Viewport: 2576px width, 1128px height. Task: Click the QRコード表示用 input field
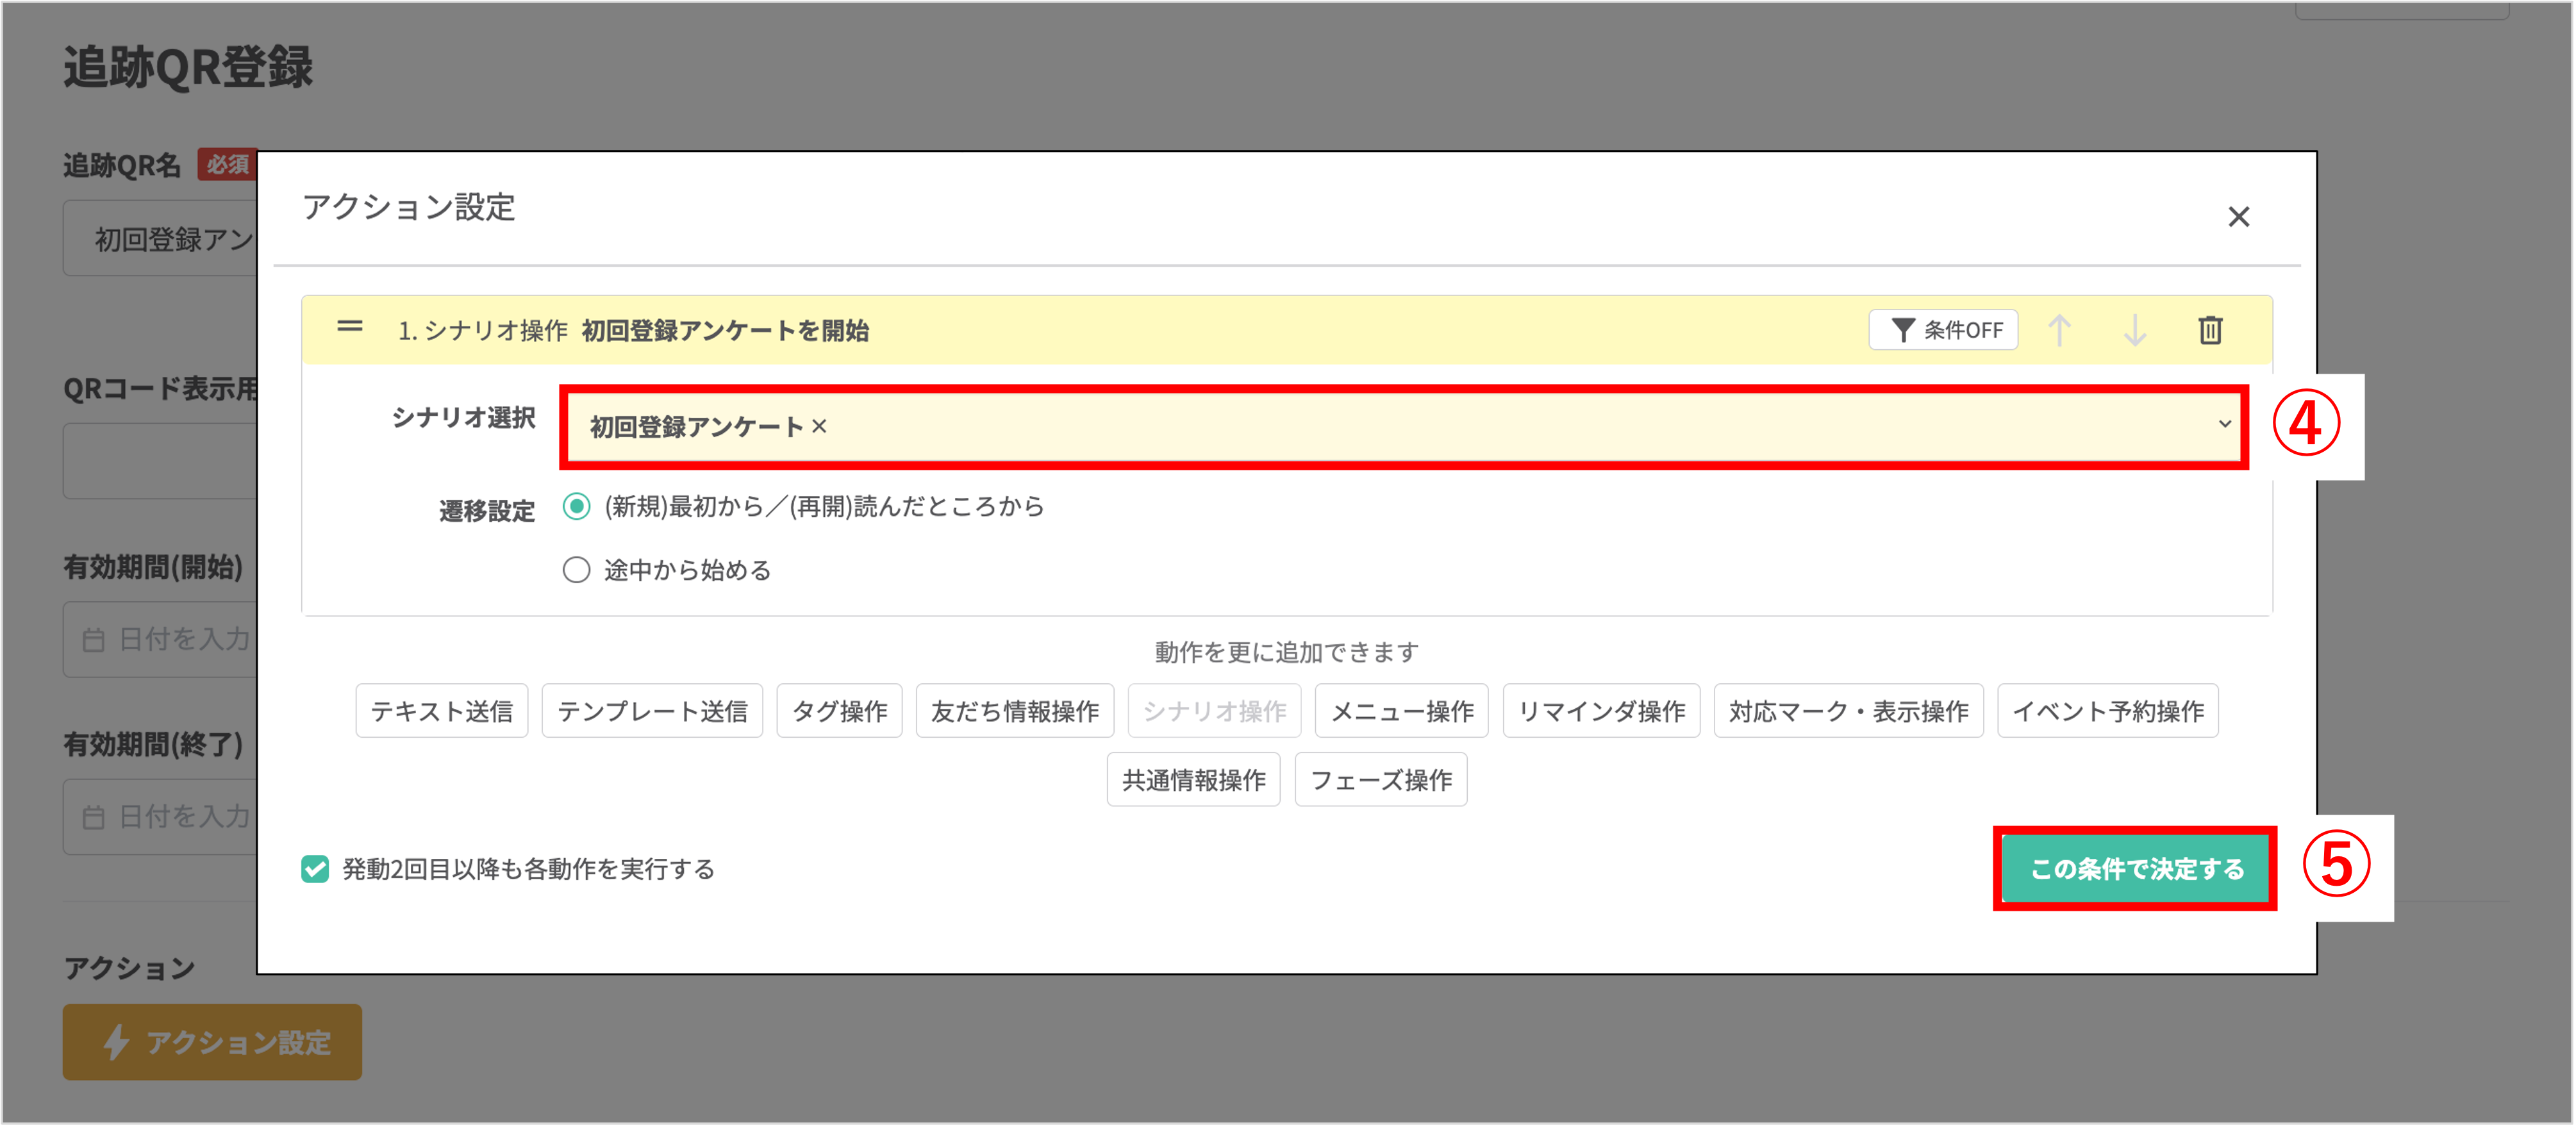pyautogui.click(x=160, y=461)
